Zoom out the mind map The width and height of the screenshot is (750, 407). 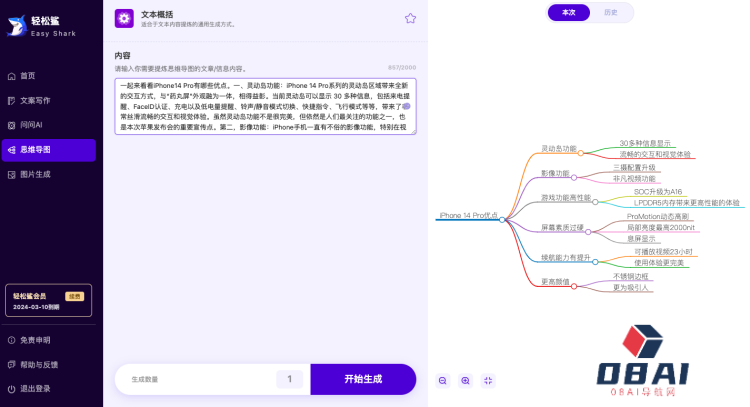(x=443, y=381)
